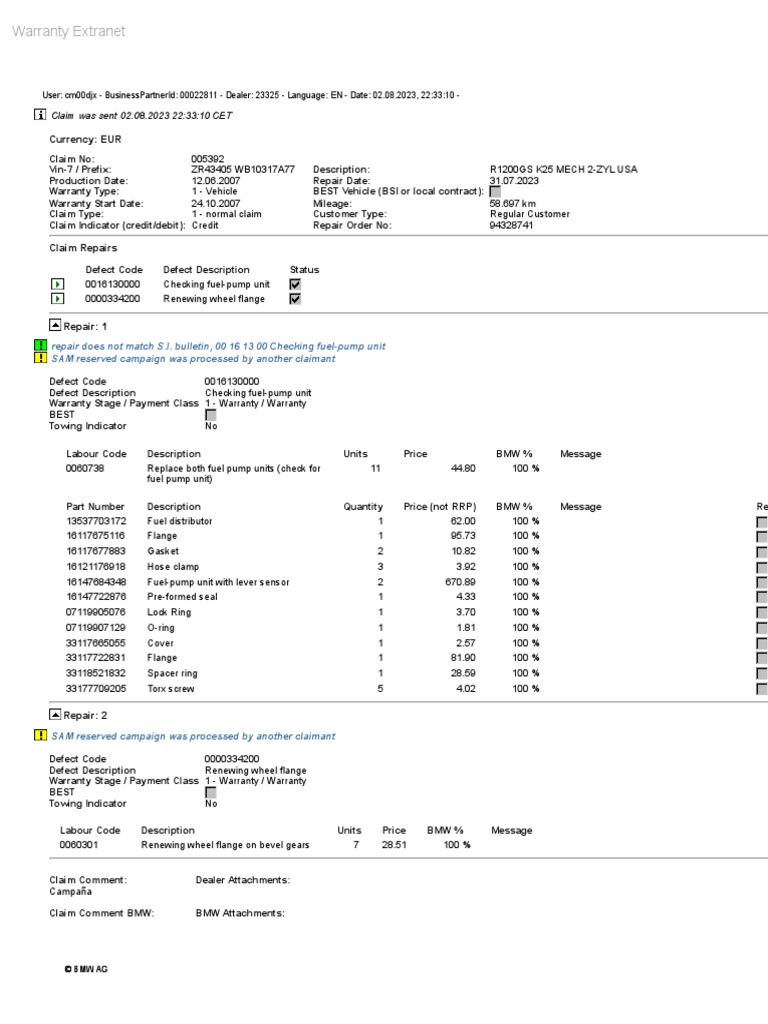The width and height of the screenshot is (768, 1024).
Task: Select description R1200GS K25 MECH 2-ZYL USA
Action: pyautogui.click(x=564, y=169)
